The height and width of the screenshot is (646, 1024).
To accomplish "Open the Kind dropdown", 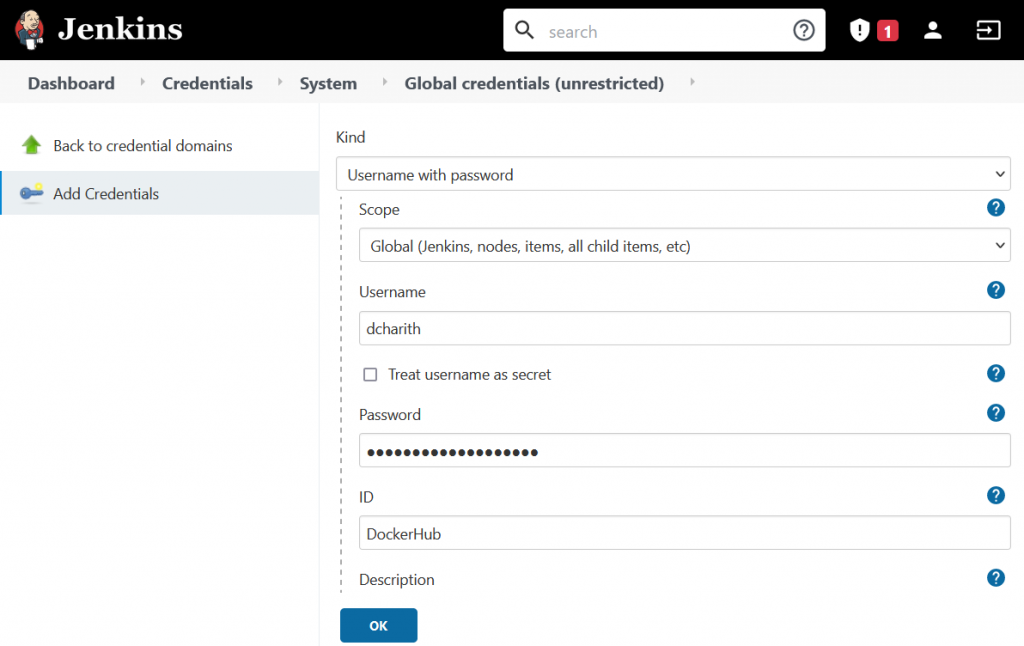I will [x=673, y=174].
